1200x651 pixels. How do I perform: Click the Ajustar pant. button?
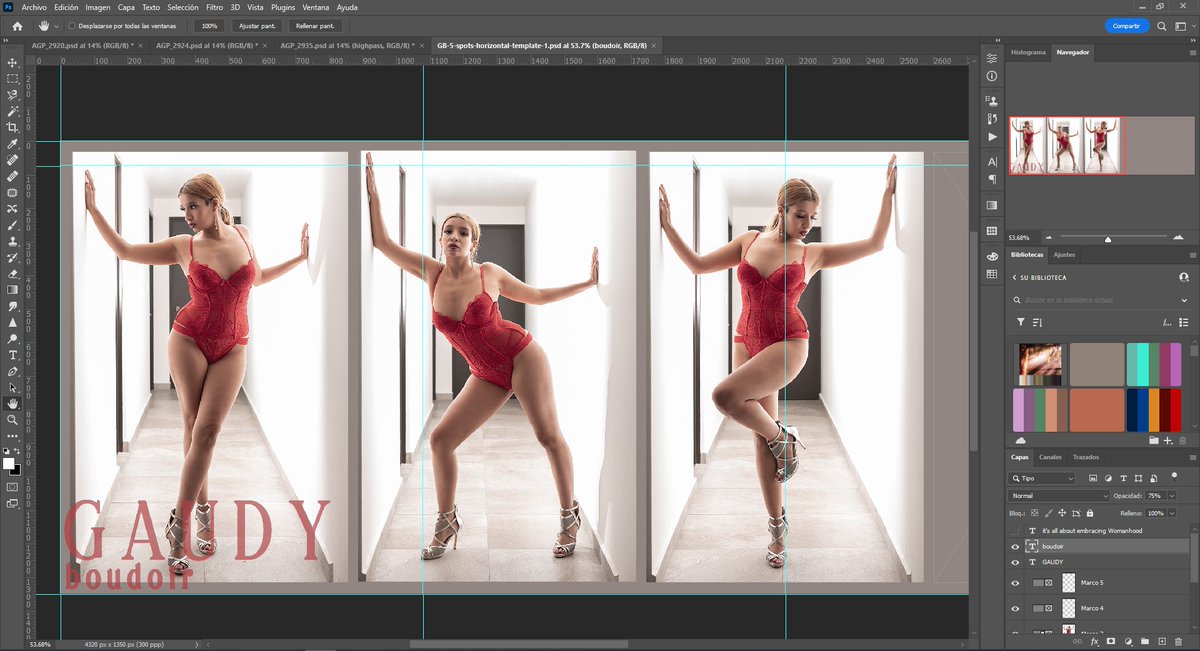pos(256,26)
